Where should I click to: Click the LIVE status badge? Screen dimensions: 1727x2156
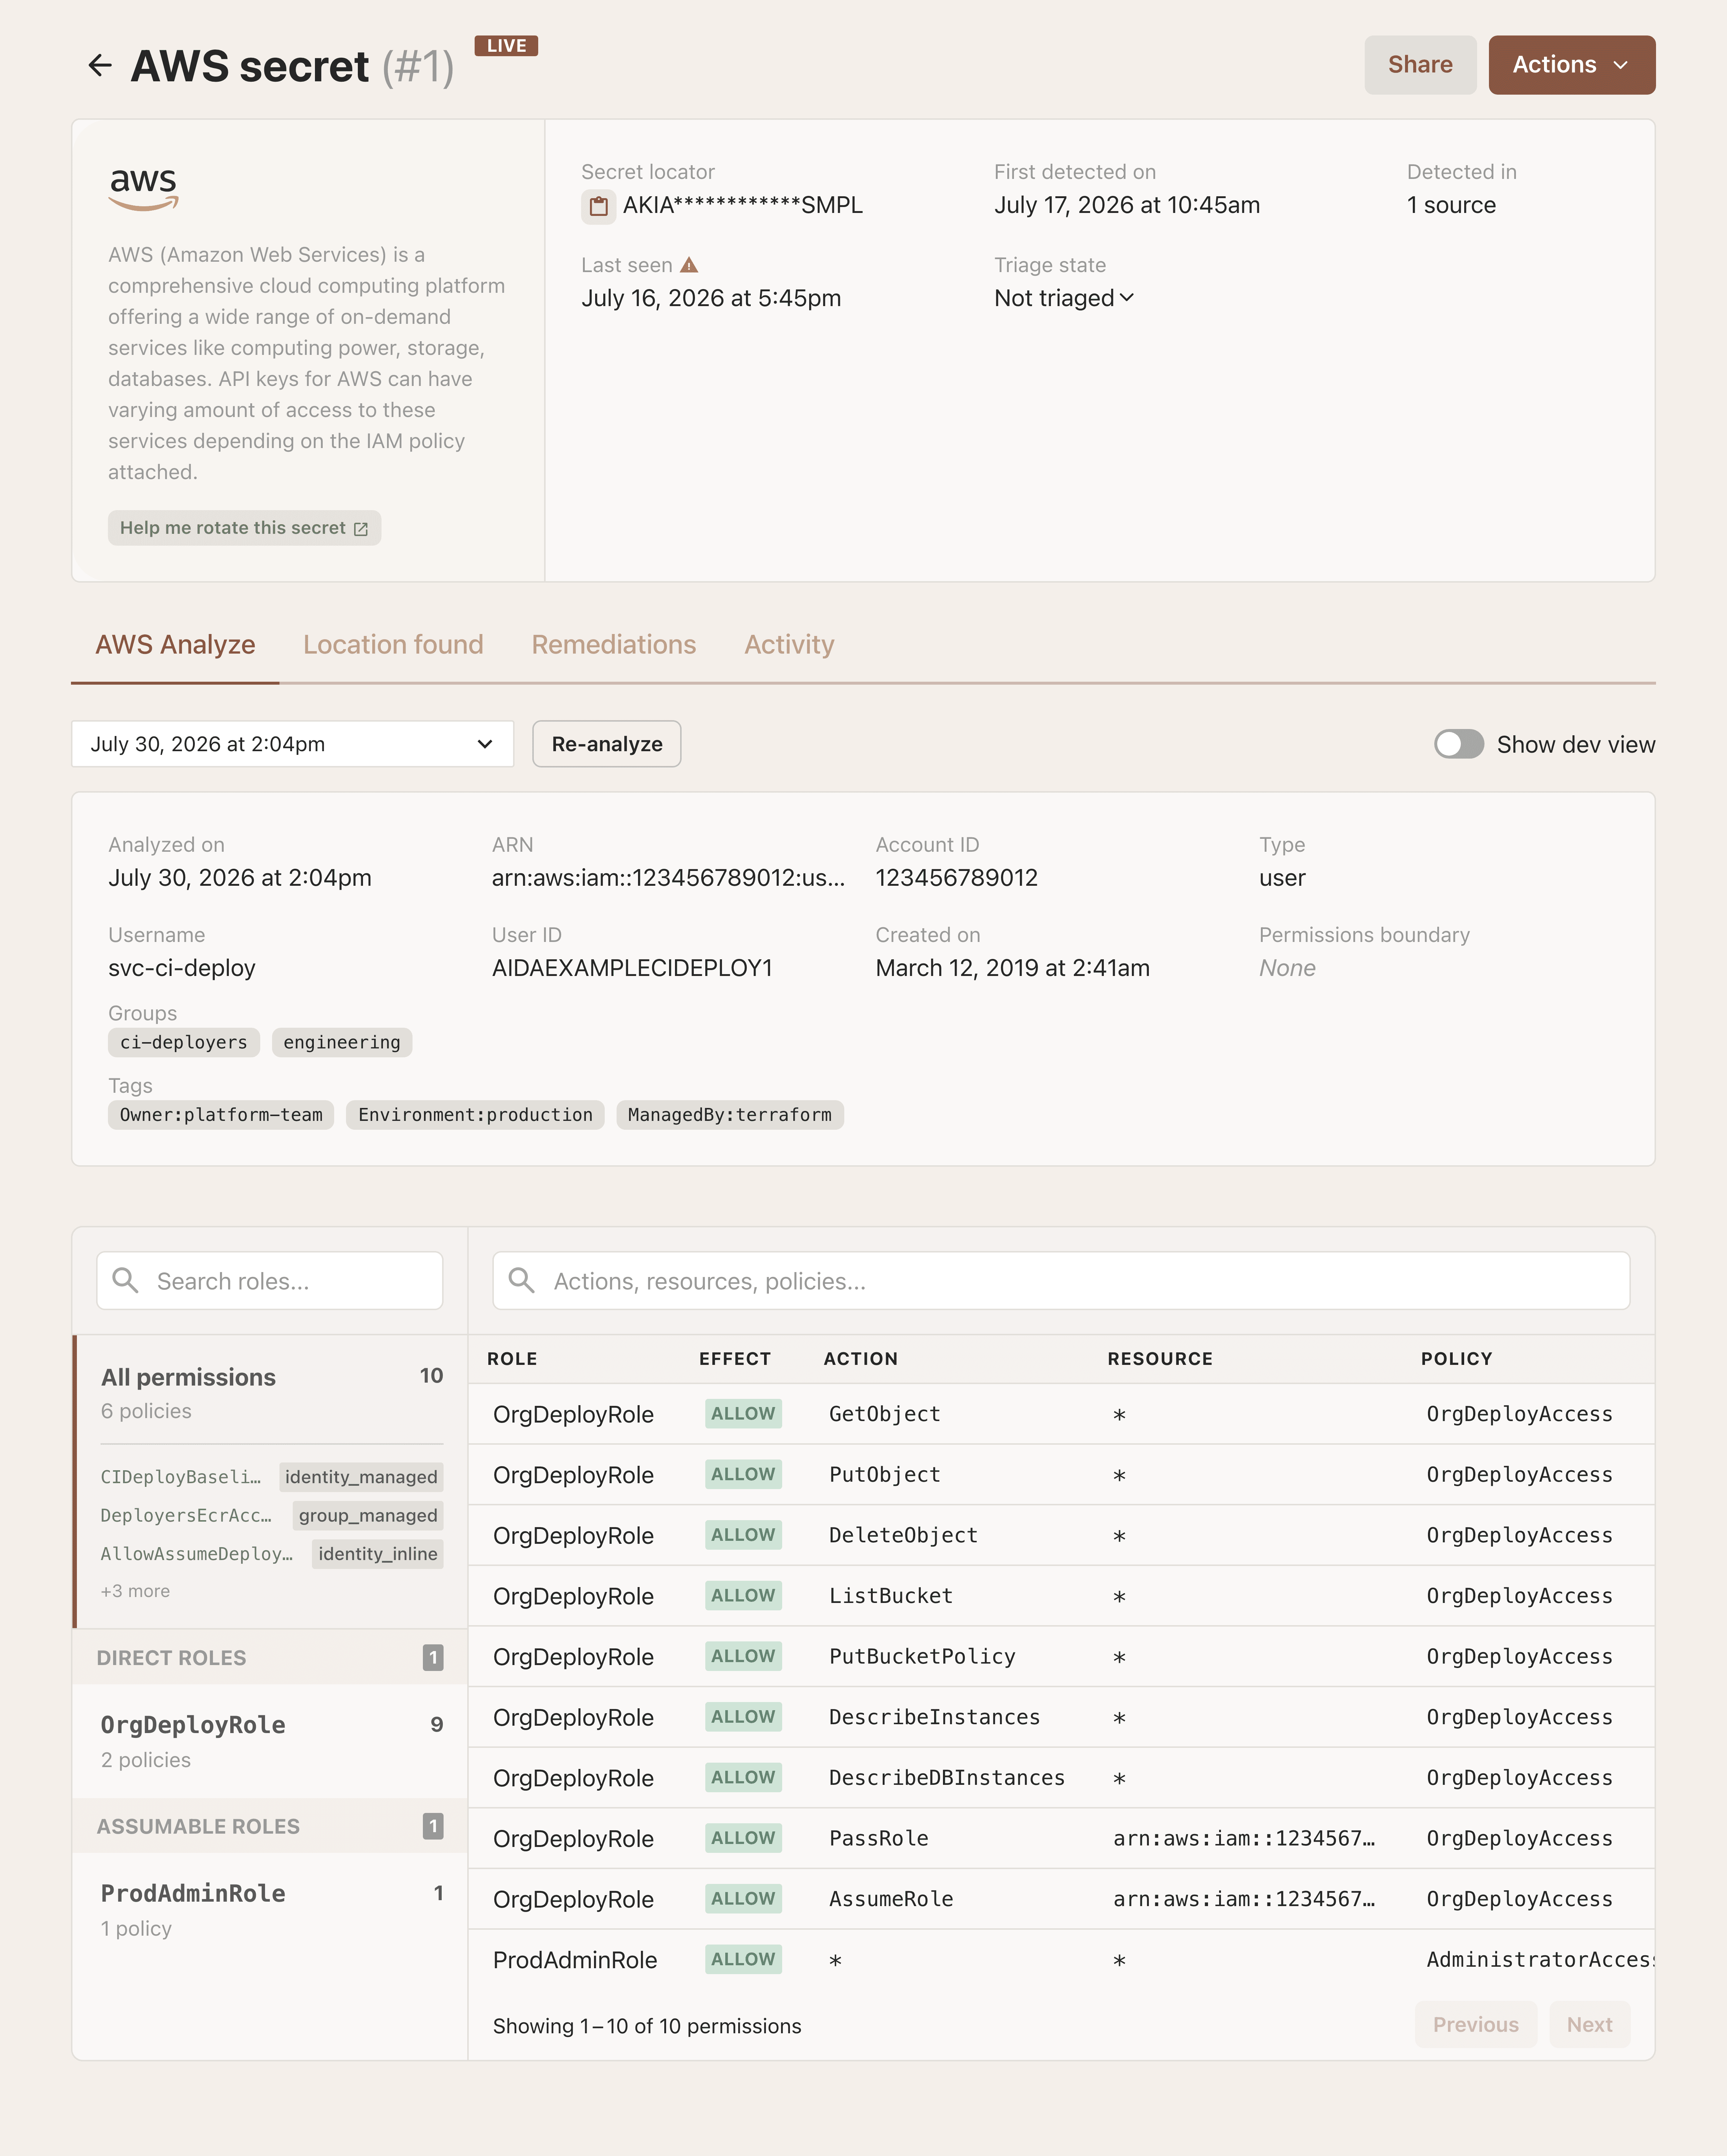click(x=506, y=46)
